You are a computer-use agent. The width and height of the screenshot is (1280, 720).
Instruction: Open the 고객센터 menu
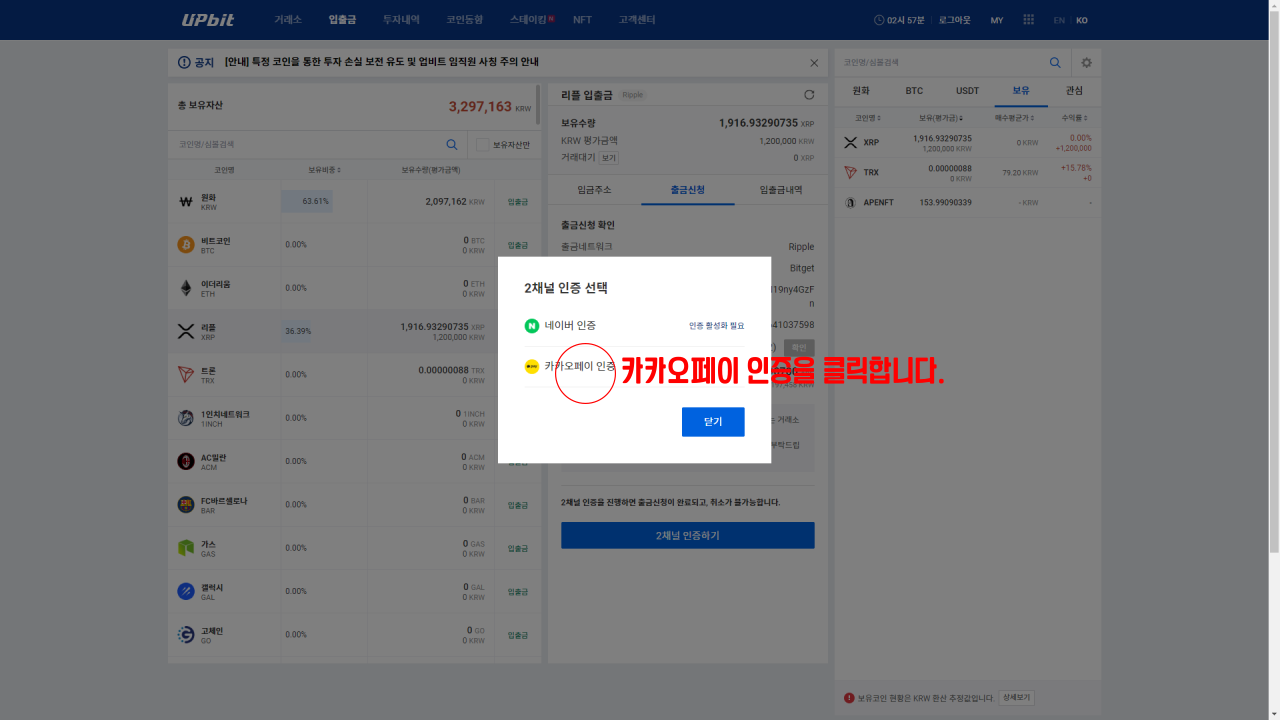coord(637,20)
